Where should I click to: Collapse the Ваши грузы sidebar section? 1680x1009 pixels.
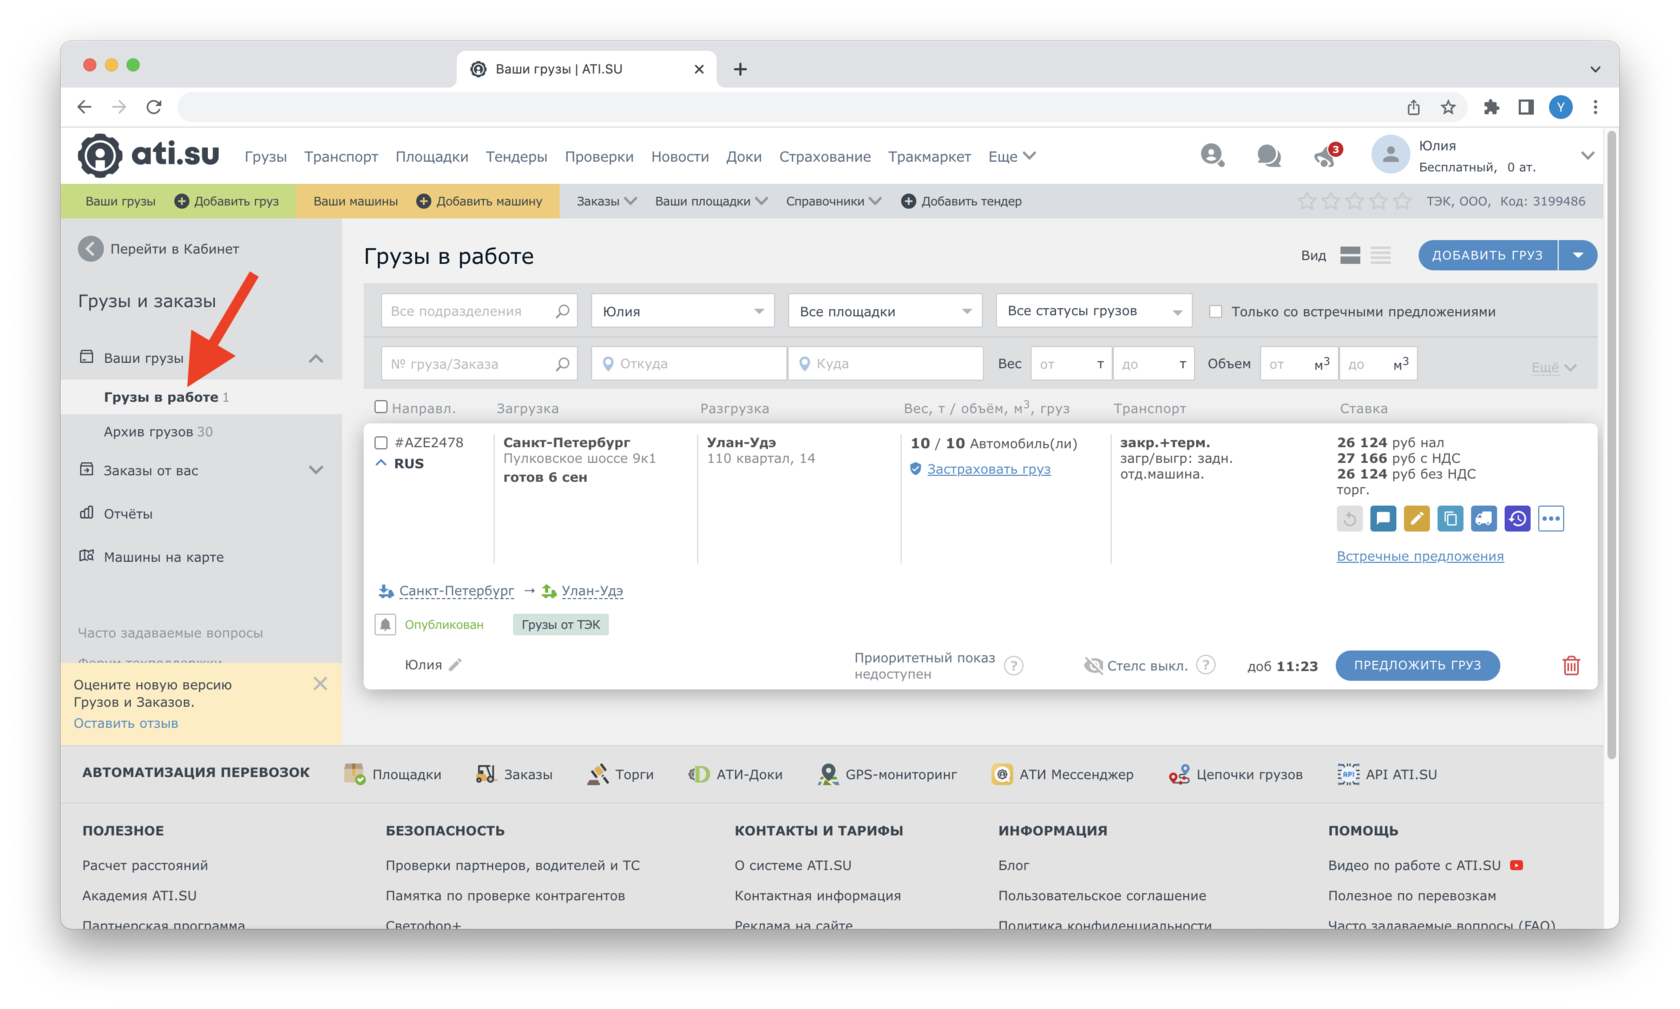(x=316, y=358)
